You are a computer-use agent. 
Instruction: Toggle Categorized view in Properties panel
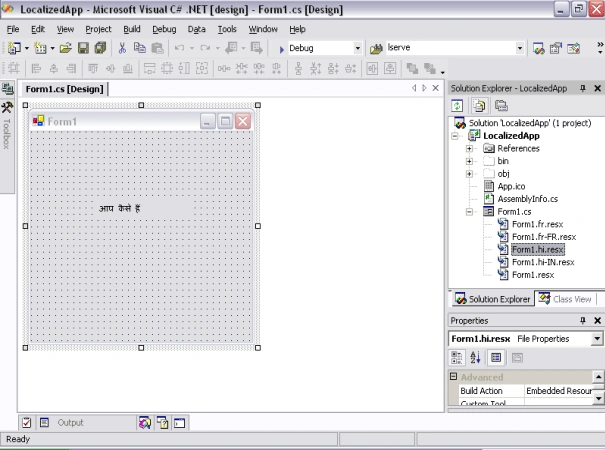click(457, 357)
